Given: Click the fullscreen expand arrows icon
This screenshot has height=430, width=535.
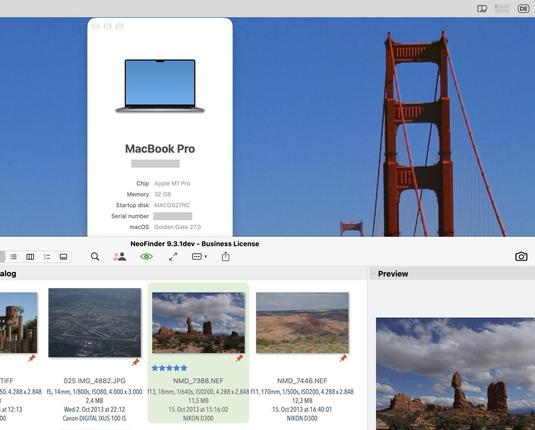Looking at the screenshot, I should coord(173,257).
